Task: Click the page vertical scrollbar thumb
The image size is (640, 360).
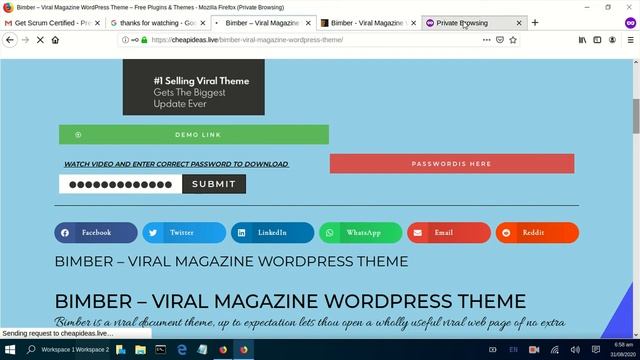Action: (x=636, y=116)
